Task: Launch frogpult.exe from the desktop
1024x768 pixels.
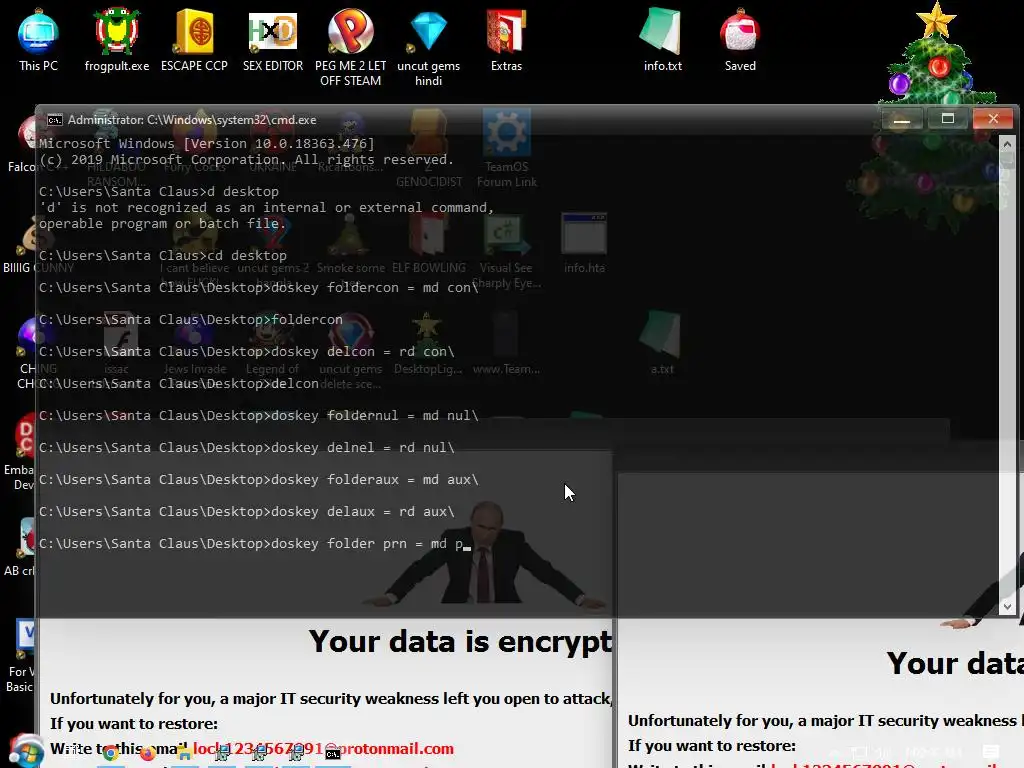Action: click(117, 40)
